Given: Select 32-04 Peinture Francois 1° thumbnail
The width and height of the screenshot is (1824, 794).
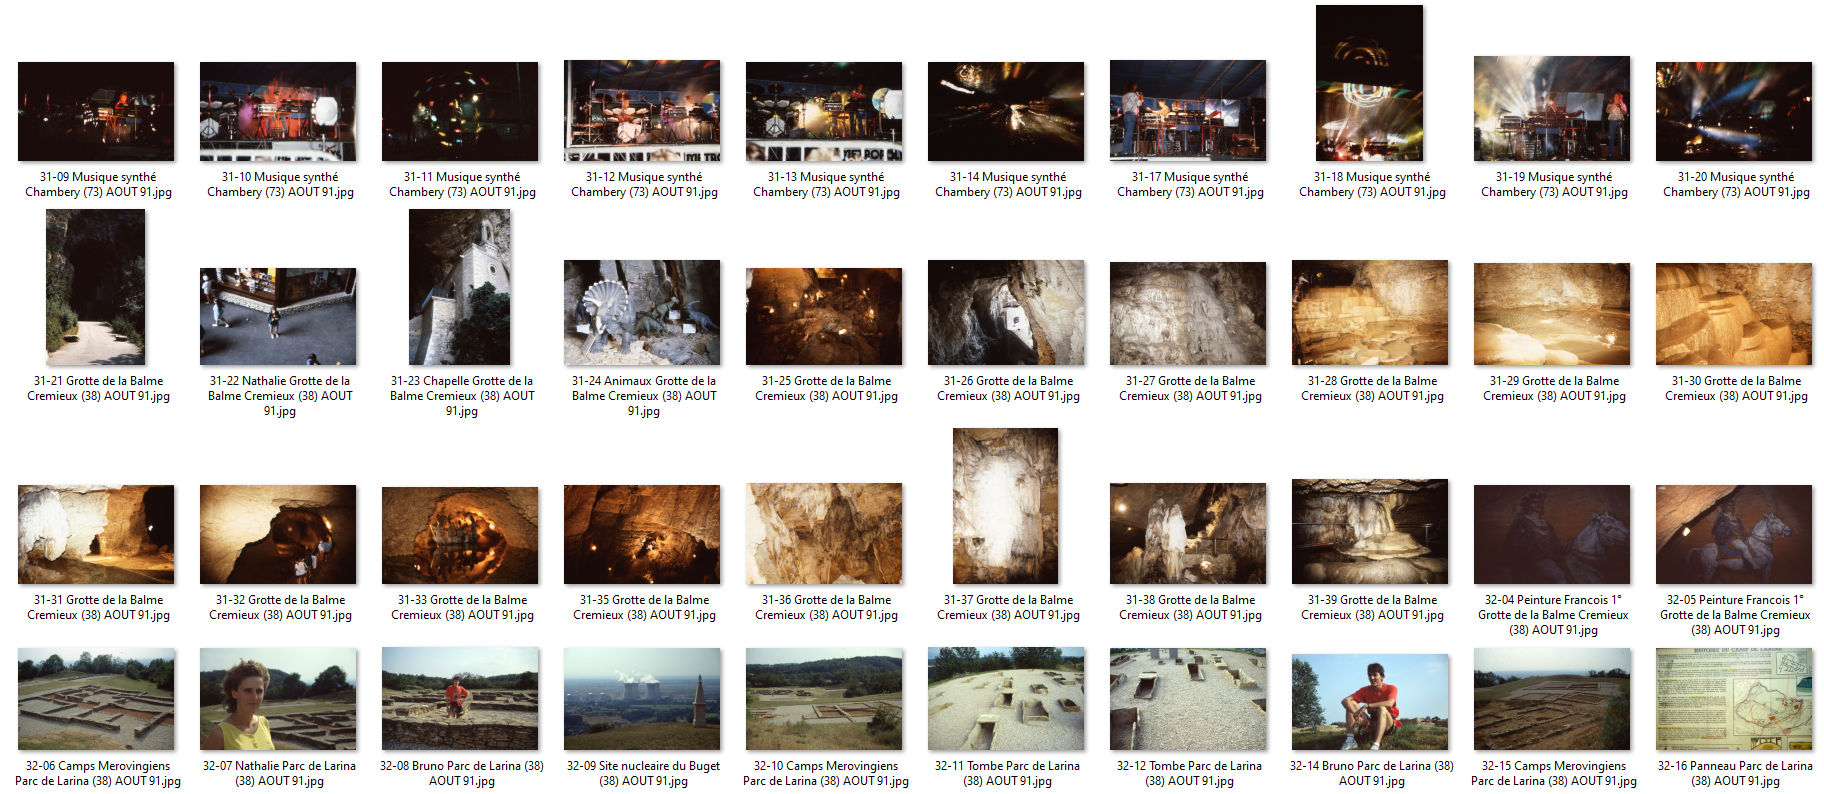Looking at the screenshot, I should click(x=1551, y=534).
